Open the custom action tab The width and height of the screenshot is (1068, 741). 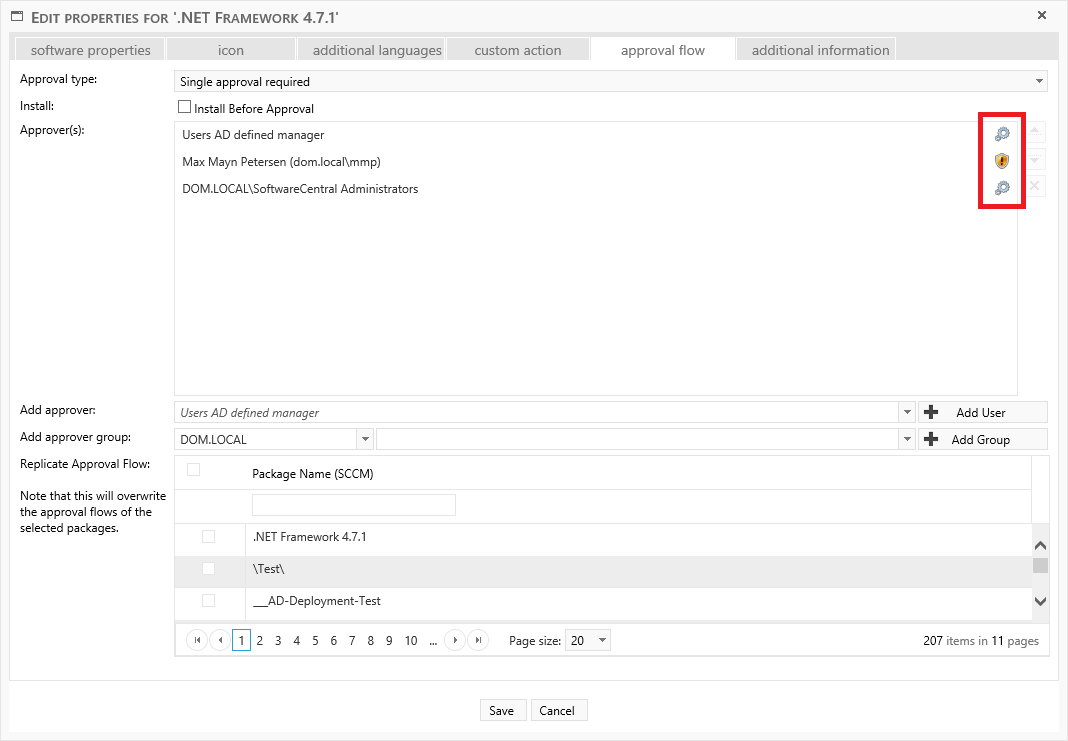pos(517,50)
